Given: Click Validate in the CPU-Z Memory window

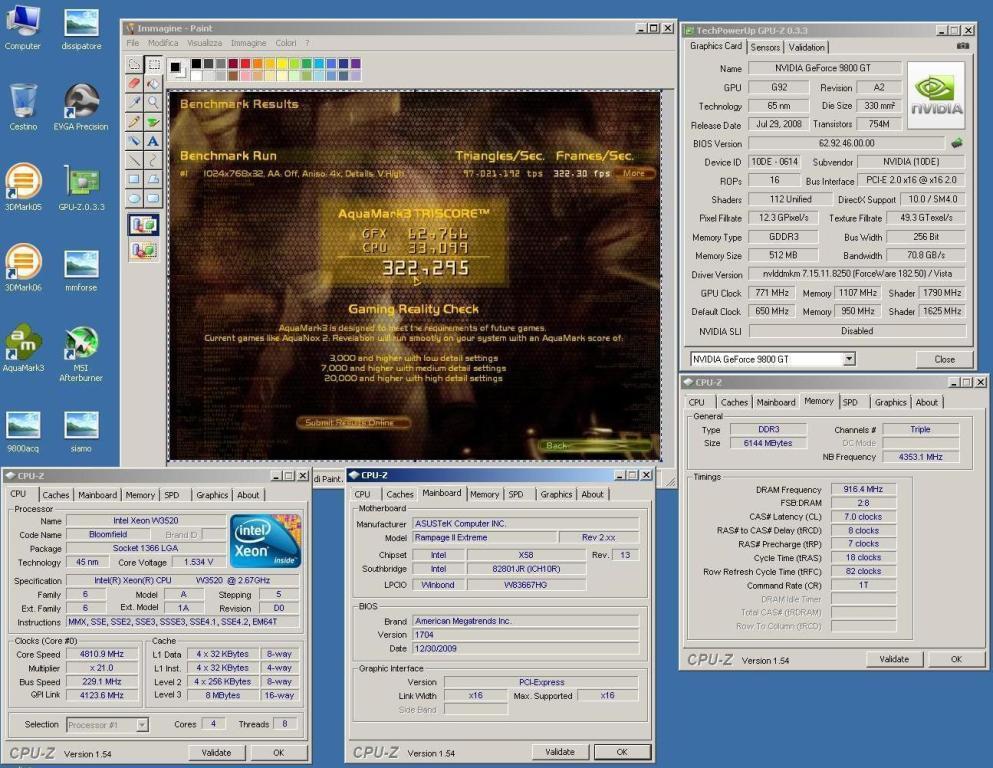Looking at the screenshot, I should [894, 659].
